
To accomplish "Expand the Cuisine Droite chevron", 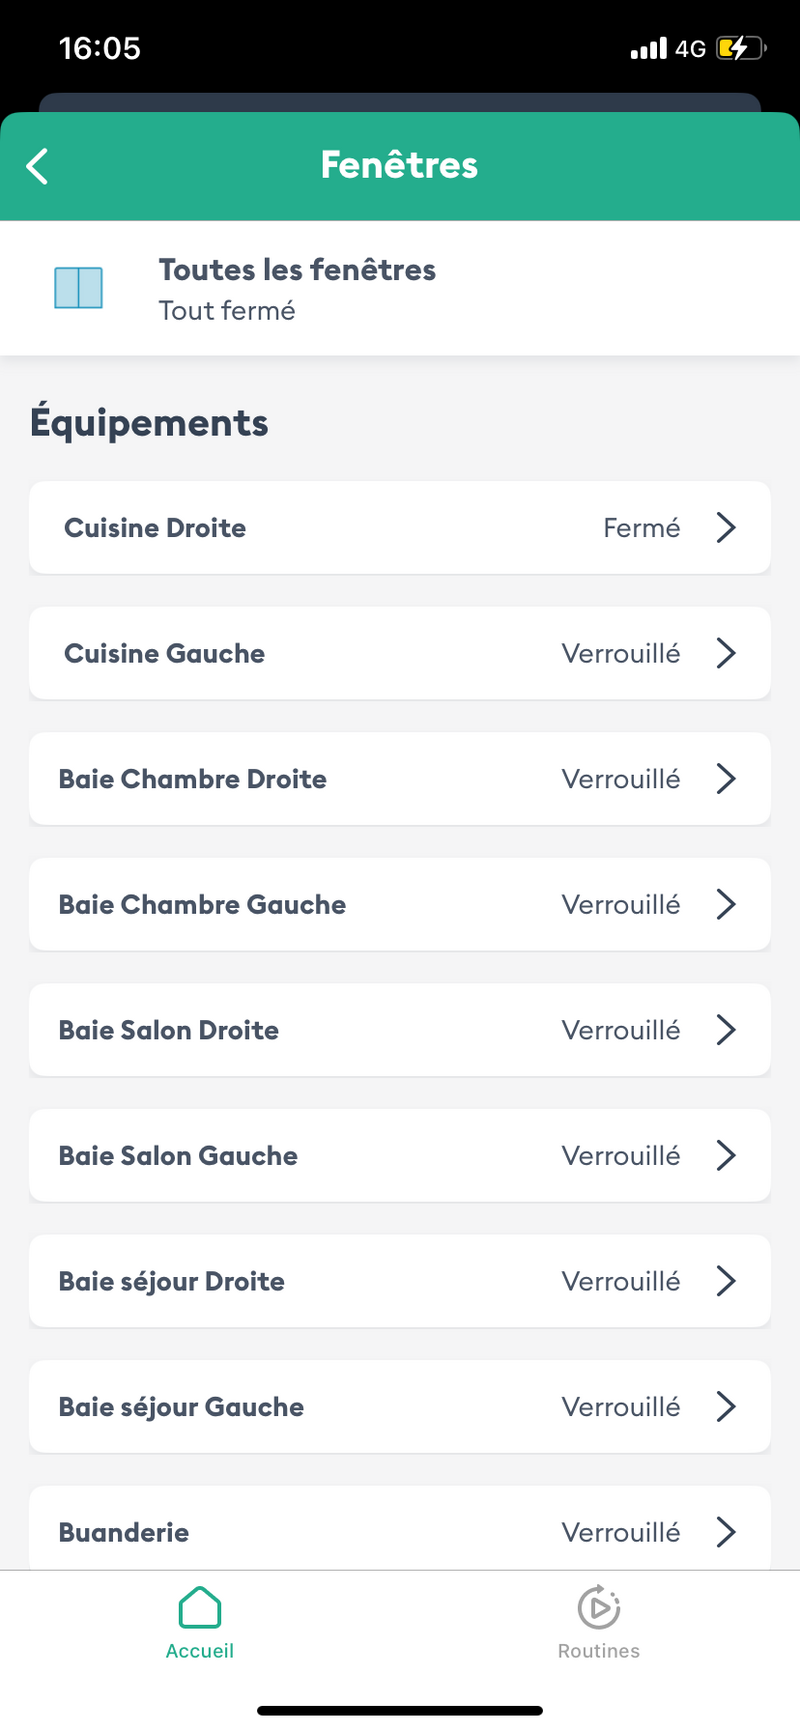I will (x=726, y=528).
